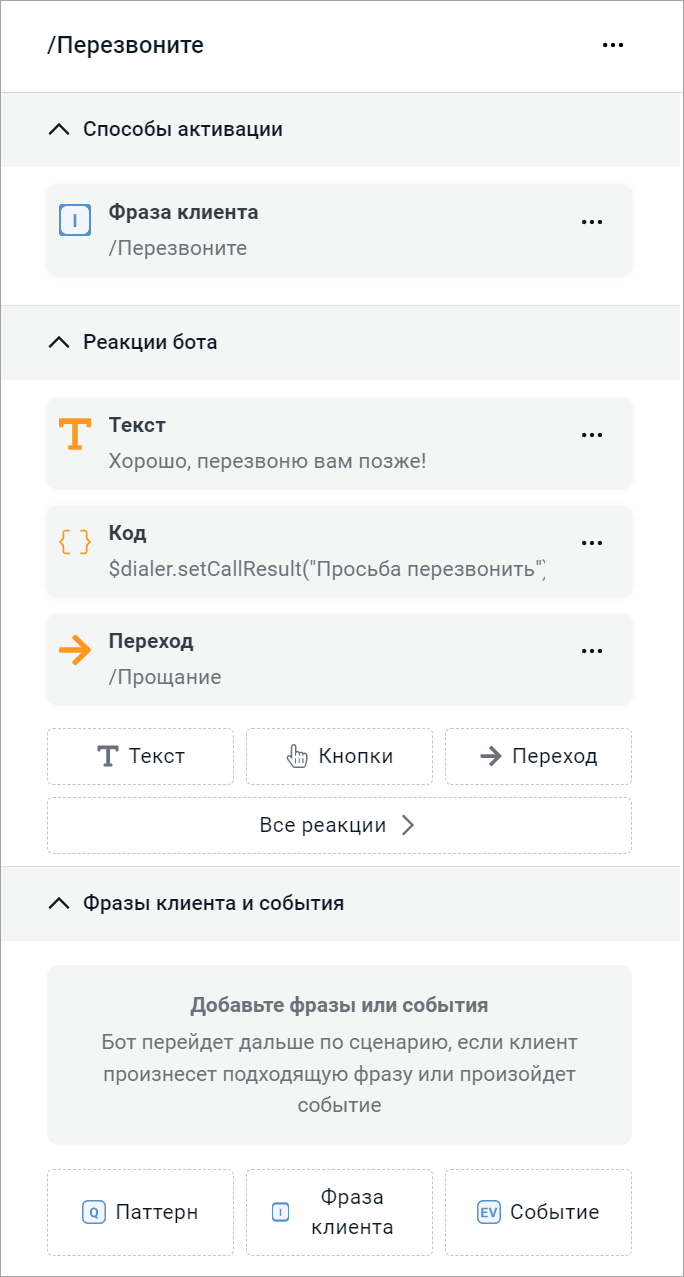Collapse the Способы активации section

coord(58,128)
